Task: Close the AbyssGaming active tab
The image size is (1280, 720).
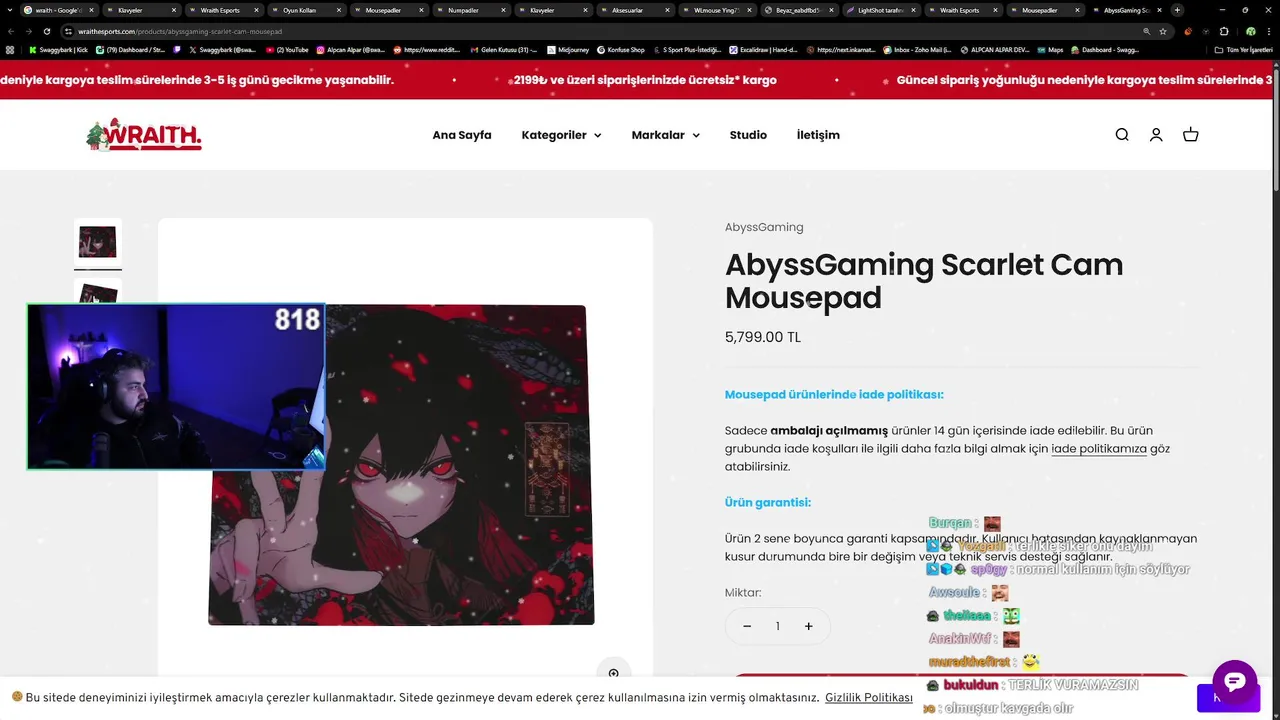Action: coord(1161,10)
